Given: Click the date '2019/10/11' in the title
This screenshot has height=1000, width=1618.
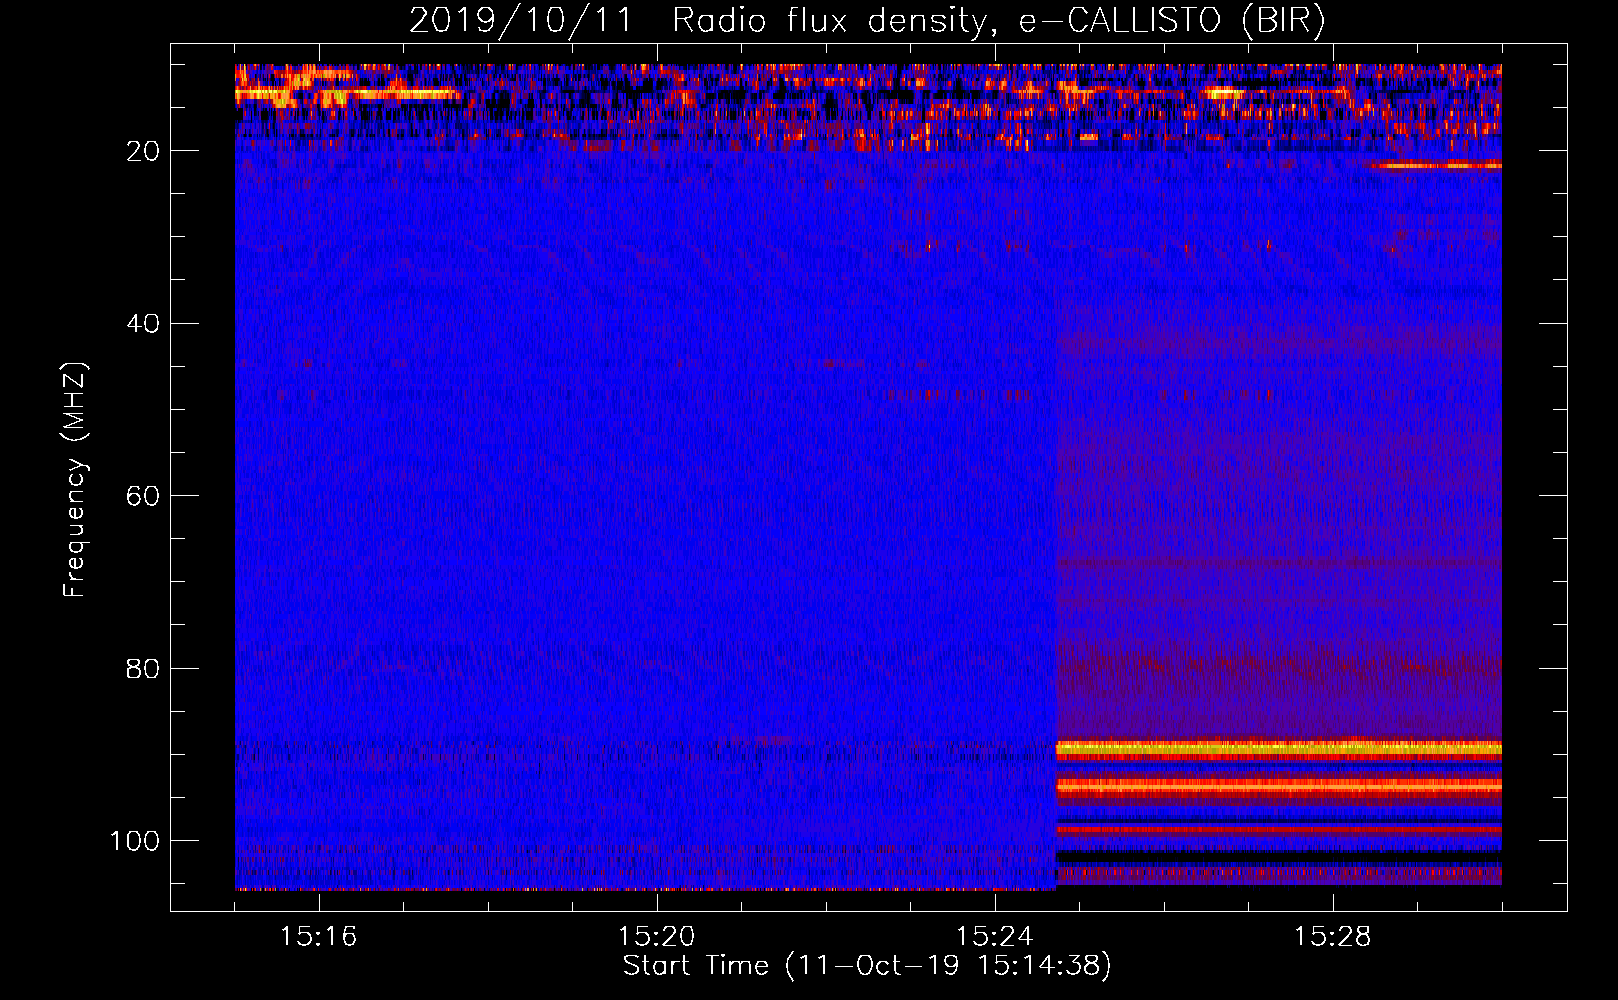Looking at the screenshot, I should pos(521,21).
